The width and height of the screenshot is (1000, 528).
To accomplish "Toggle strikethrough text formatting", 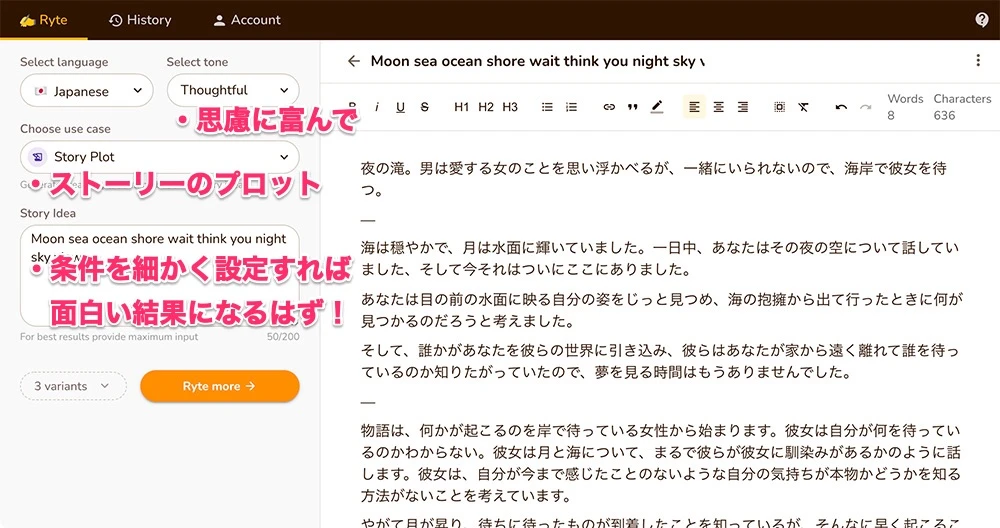I will pyautogui.click(x=425, y=107).
